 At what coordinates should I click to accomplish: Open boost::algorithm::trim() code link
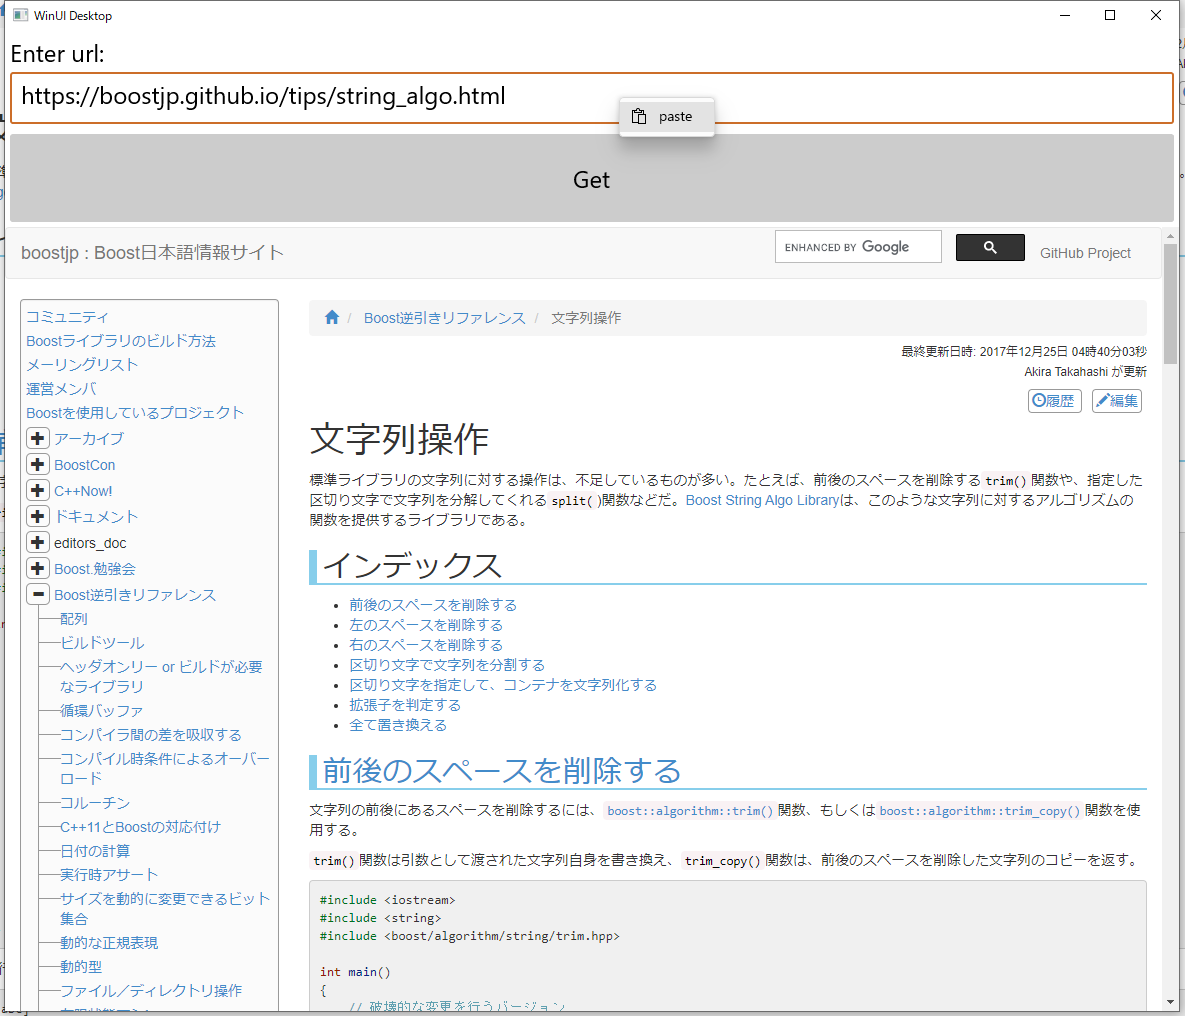tap(690, 810)
